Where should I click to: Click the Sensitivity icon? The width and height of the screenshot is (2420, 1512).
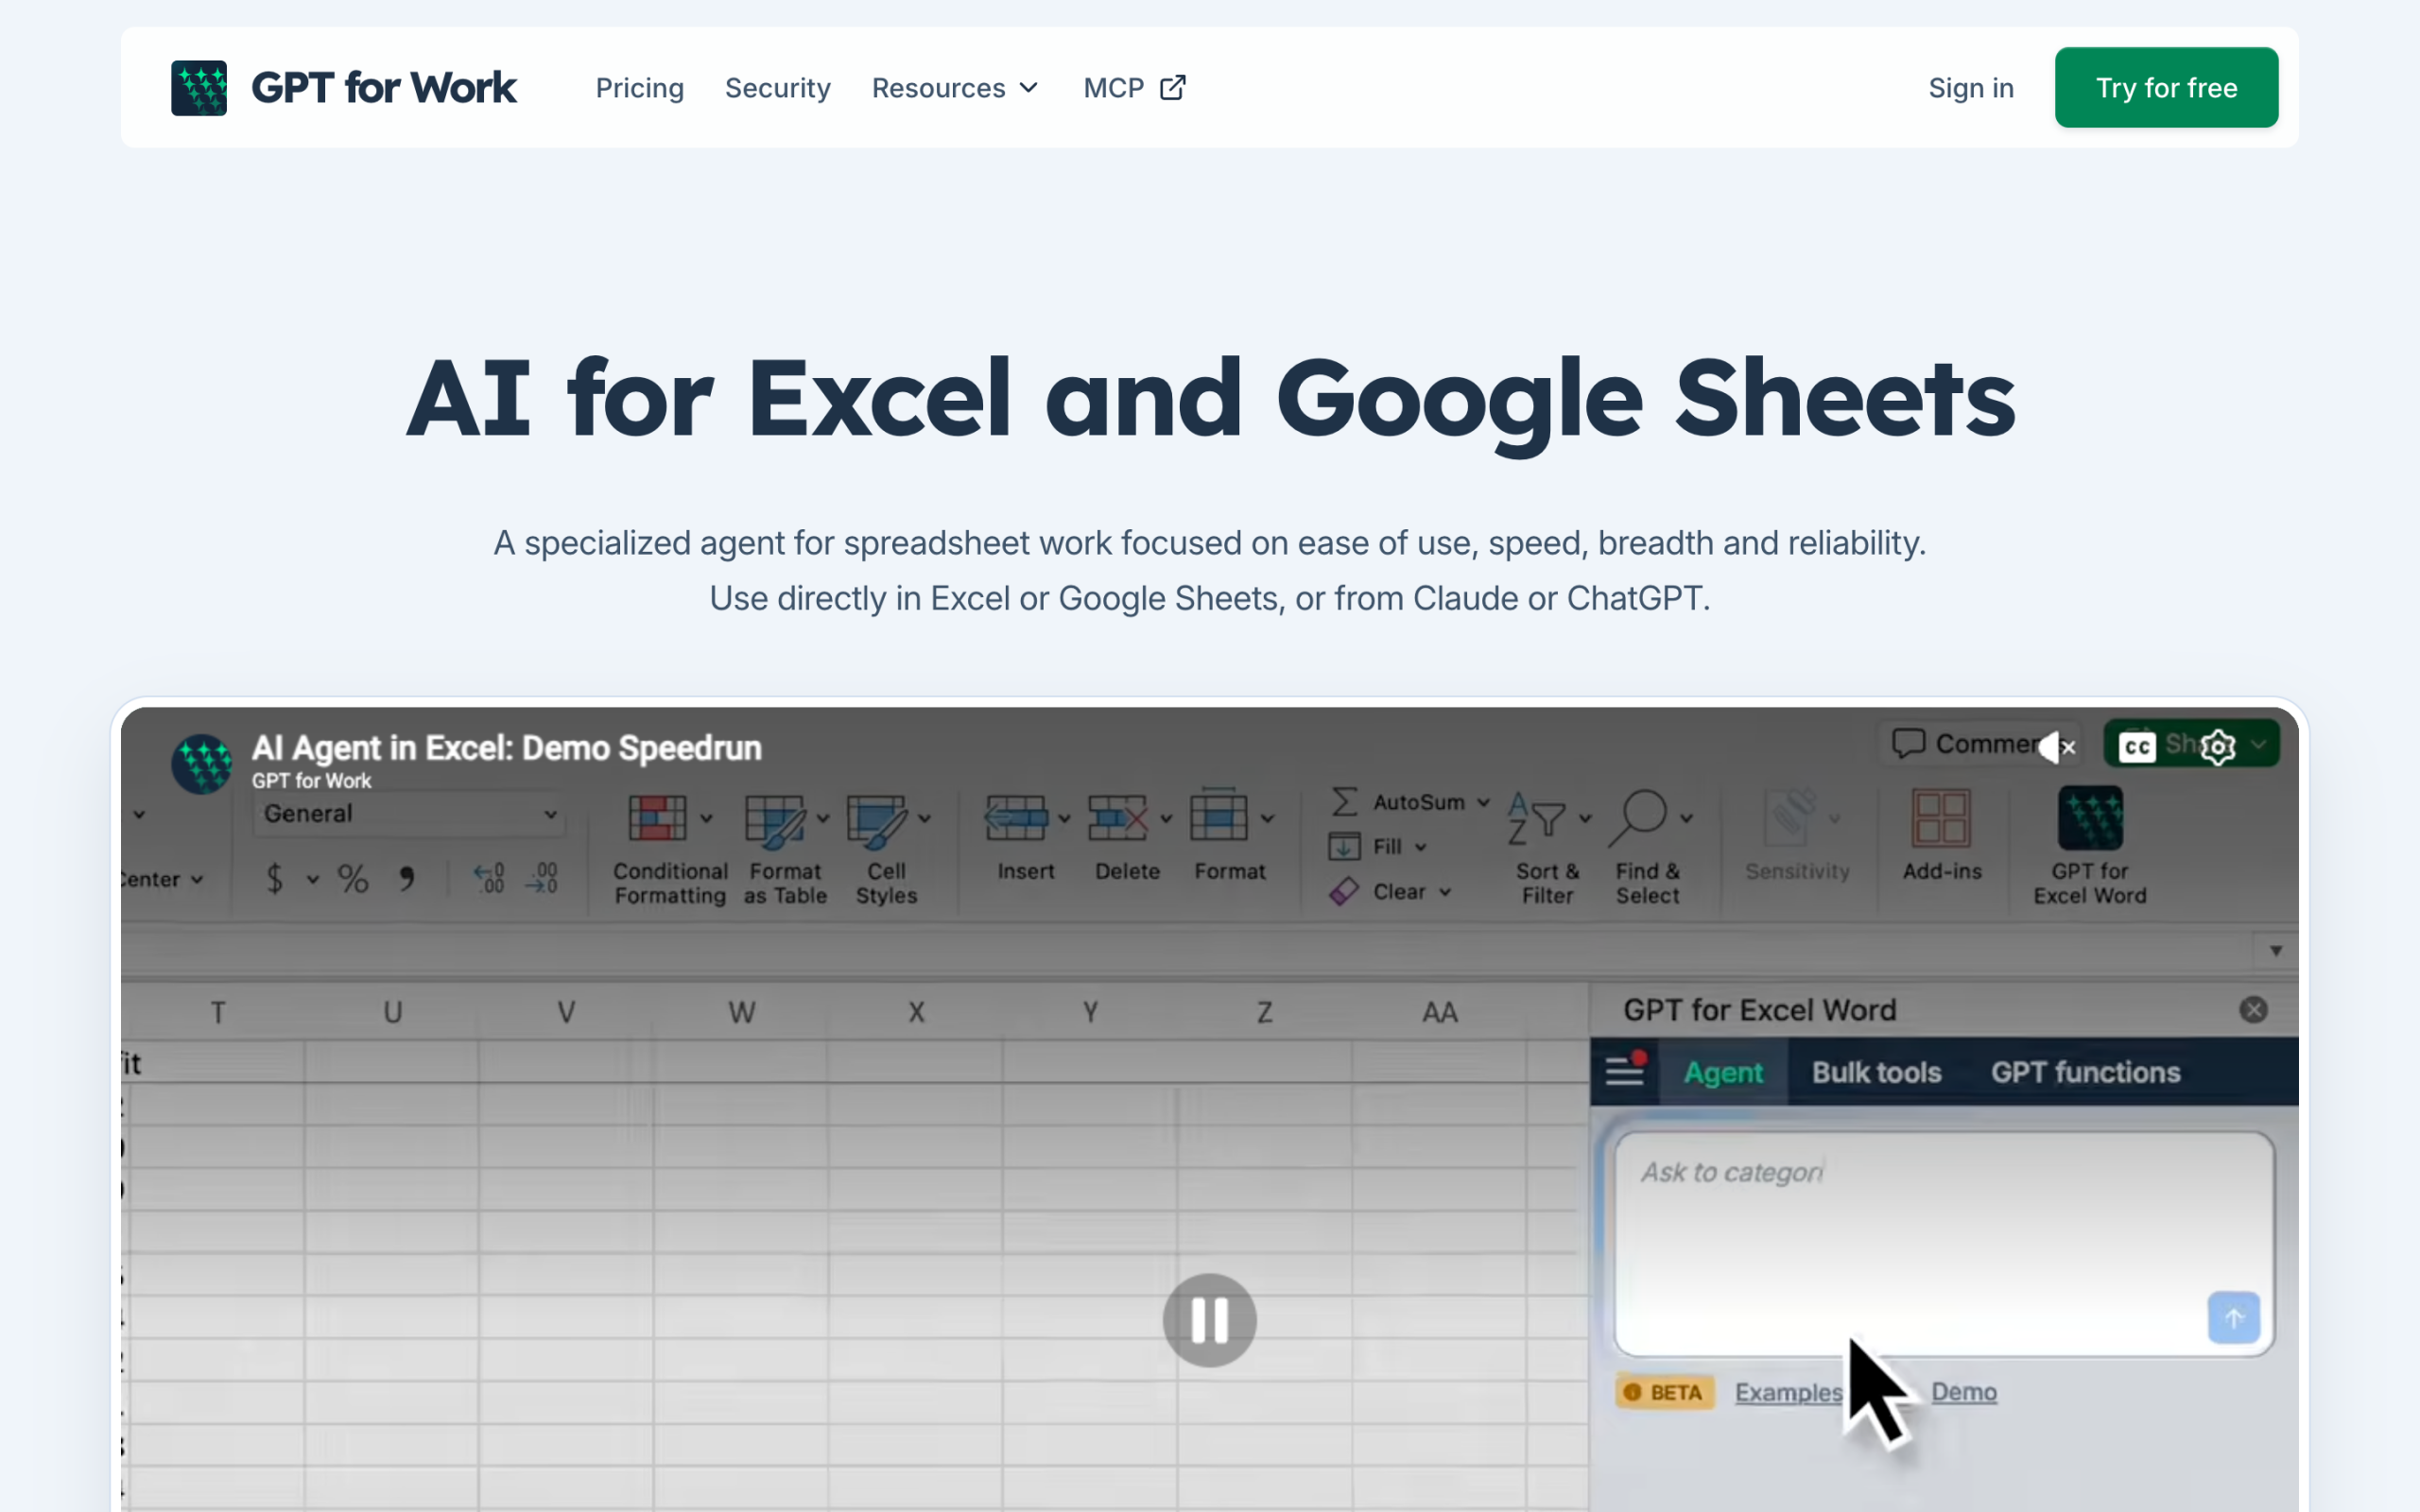(x=1790, y=818)
